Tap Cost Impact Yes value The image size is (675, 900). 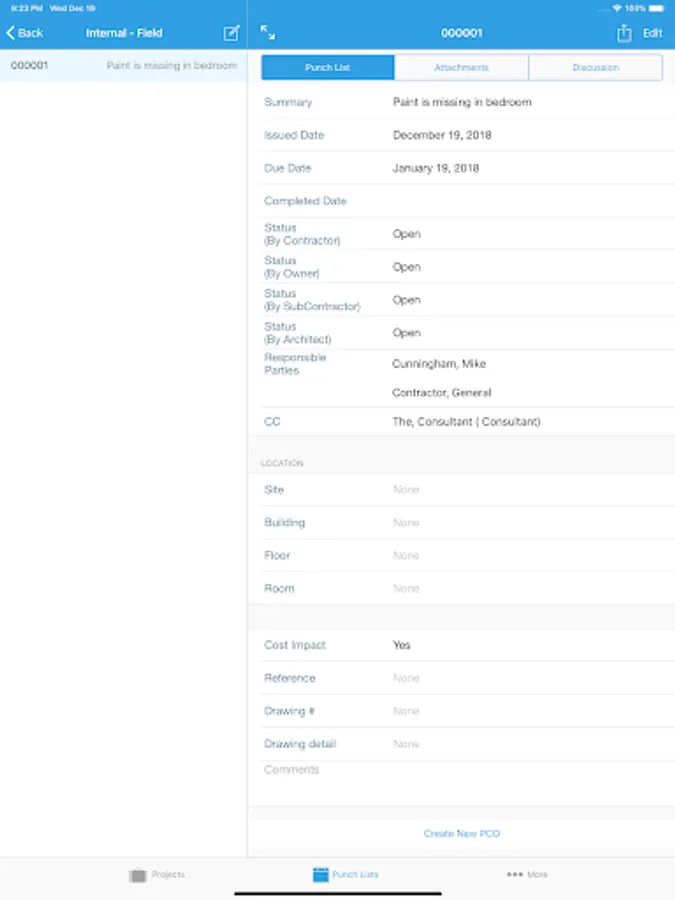(402, 645)
